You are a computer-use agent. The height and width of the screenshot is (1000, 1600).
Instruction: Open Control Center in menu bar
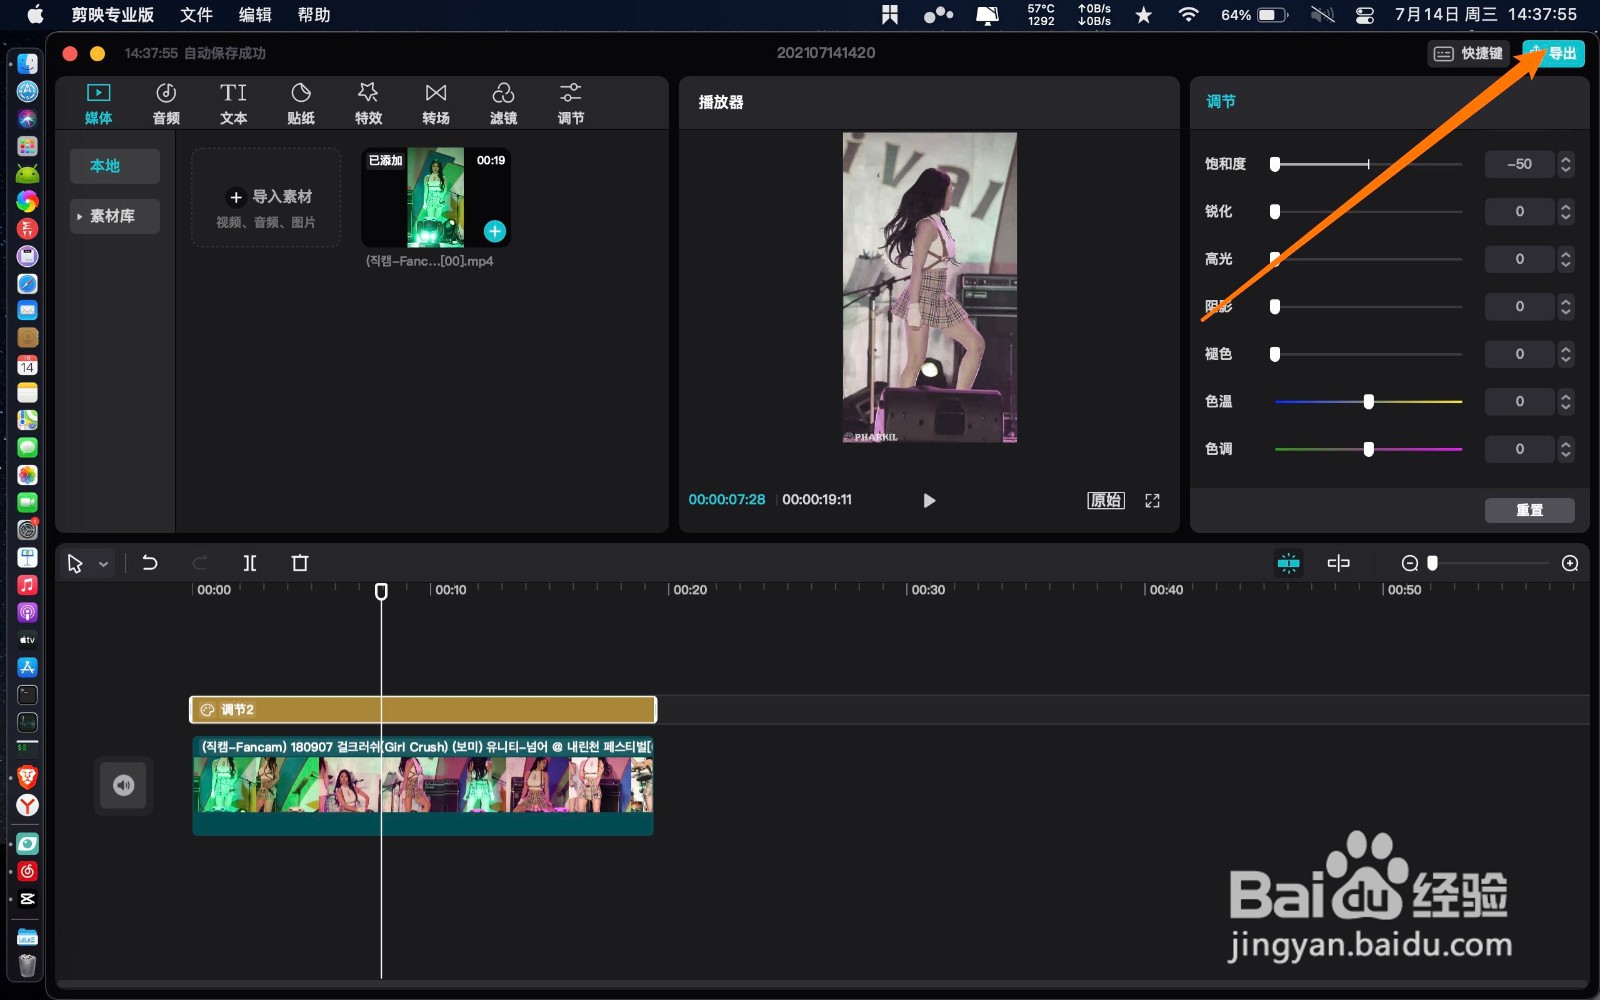pyautogui.click(x=1365, y=15)
